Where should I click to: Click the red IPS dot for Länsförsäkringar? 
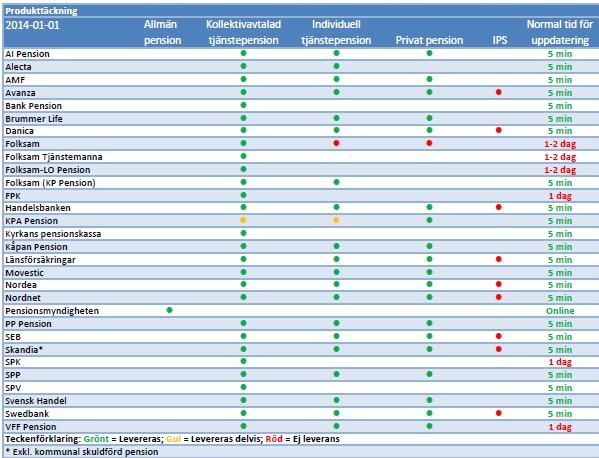(x=499, y=259)
